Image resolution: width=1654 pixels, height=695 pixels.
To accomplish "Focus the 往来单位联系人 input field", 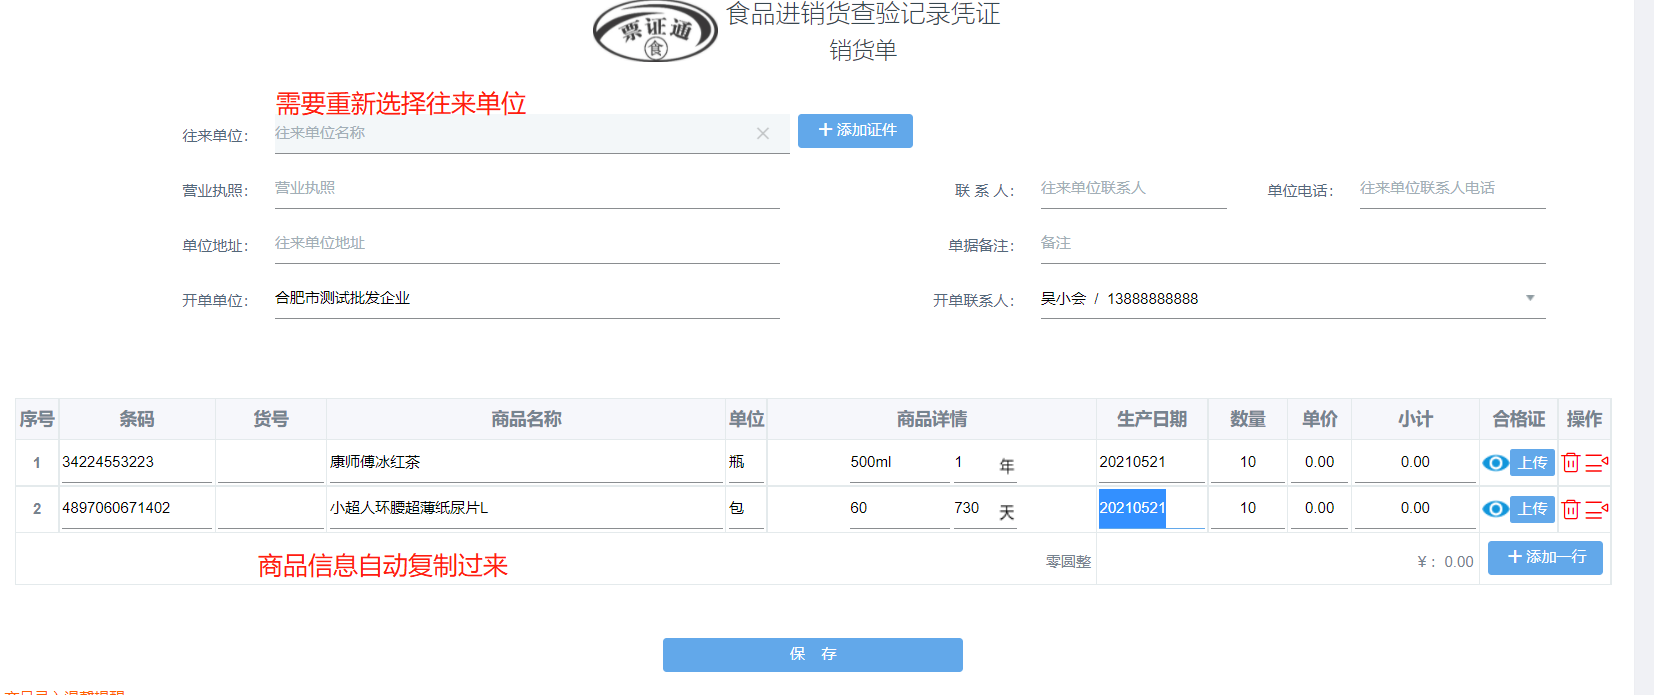I will pos(1133,188).
